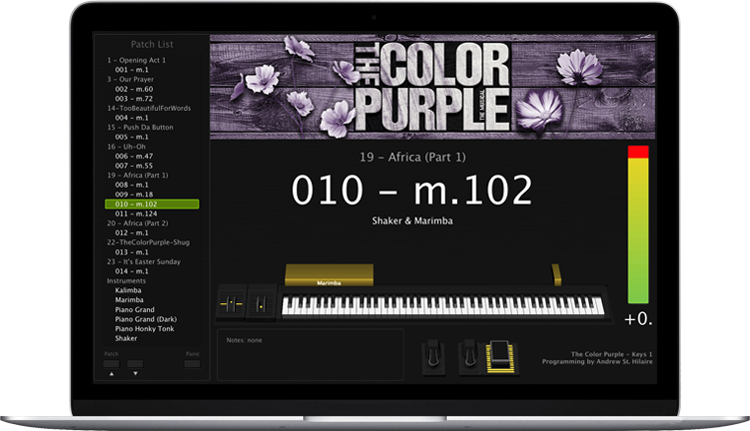
Task: Select set 15 - Push Da Button
Action: pos(140,127)
